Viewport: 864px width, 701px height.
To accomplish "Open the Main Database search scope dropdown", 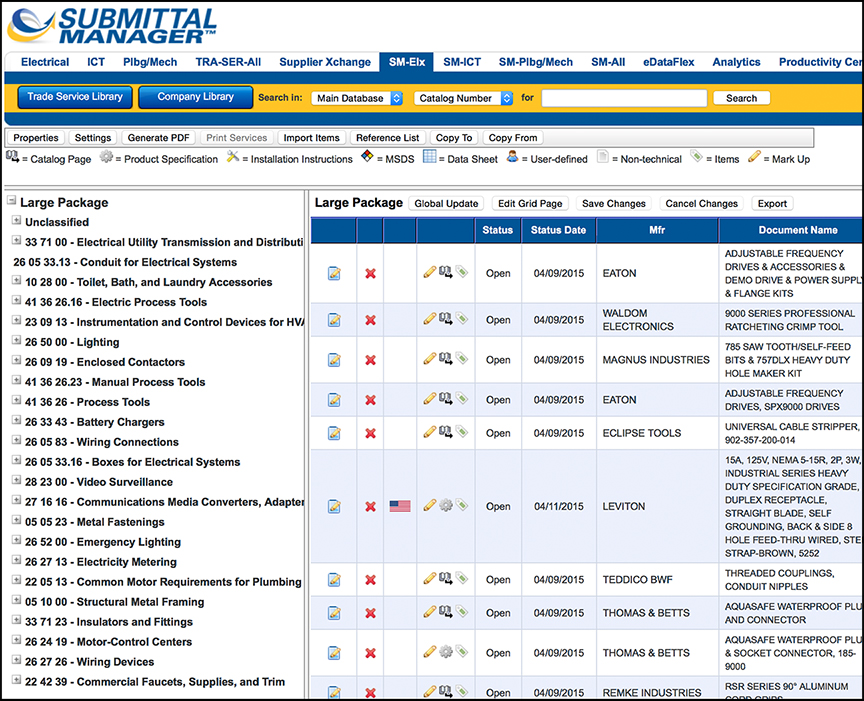I will coord(357,98).
